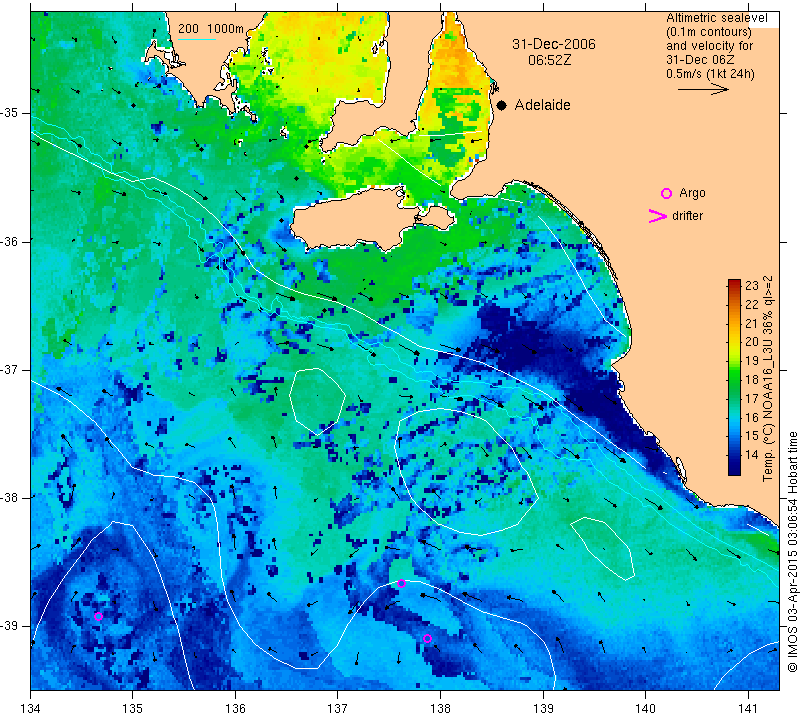Click the 139 longitude axis label
This screenshot has width=800, height=720.
[543, 709]
